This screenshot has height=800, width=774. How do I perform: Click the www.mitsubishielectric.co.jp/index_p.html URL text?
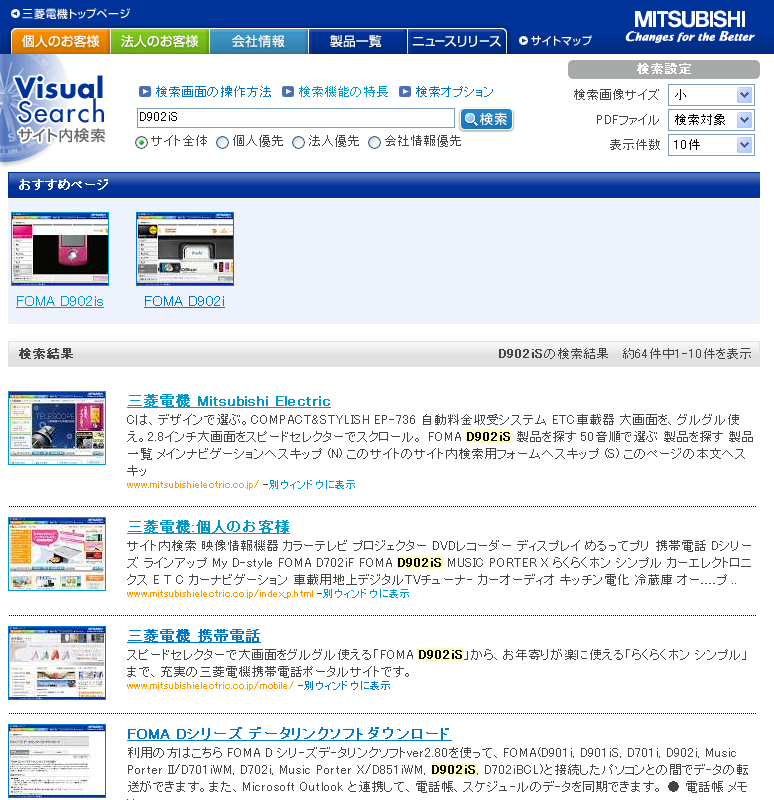tap(220, 594)
